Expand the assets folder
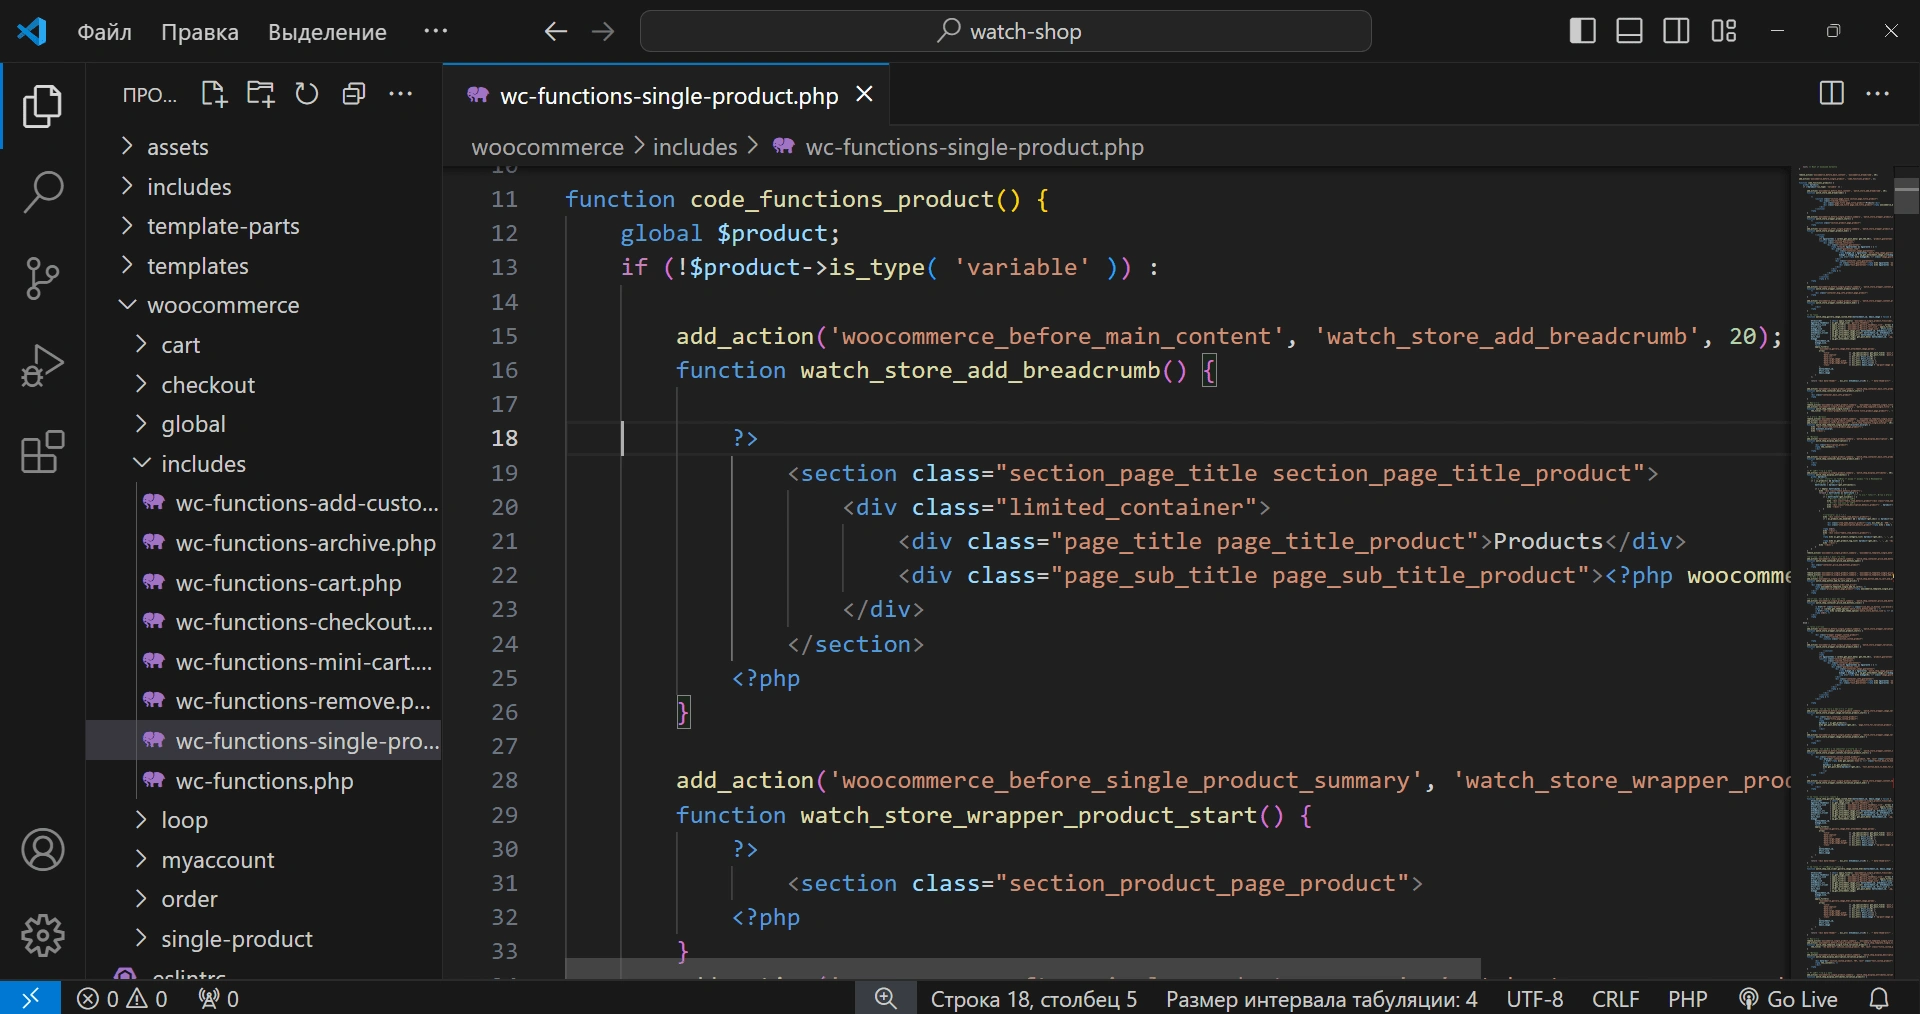1920x1014 pixels. pos(177,147)
